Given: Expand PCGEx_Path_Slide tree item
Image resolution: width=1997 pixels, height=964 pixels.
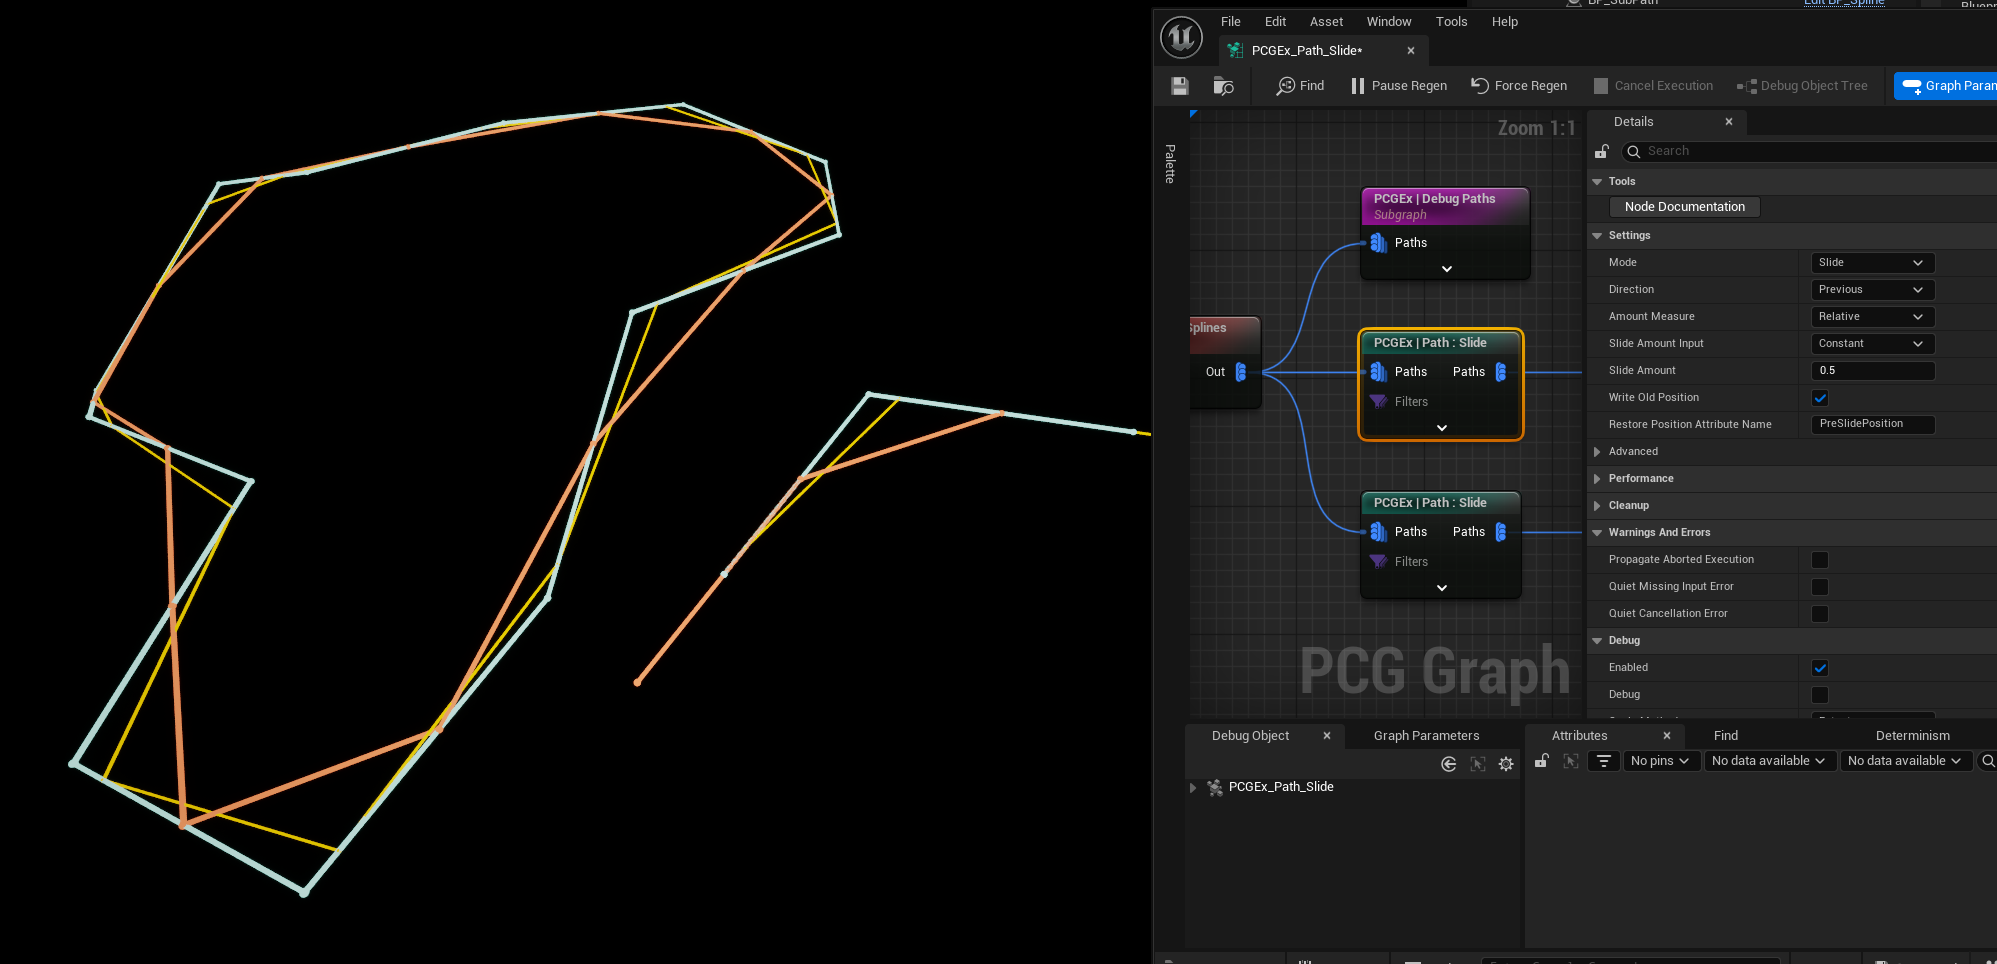Looking at the screenshot, I should coord(1193,788).
